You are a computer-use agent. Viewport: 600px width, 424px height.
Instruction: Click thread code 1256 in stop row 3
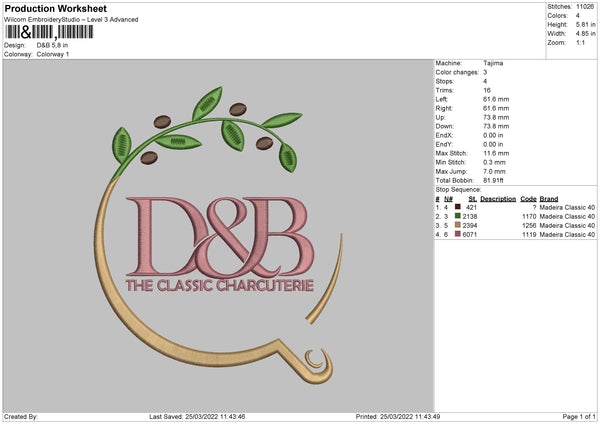click(529, 225)
